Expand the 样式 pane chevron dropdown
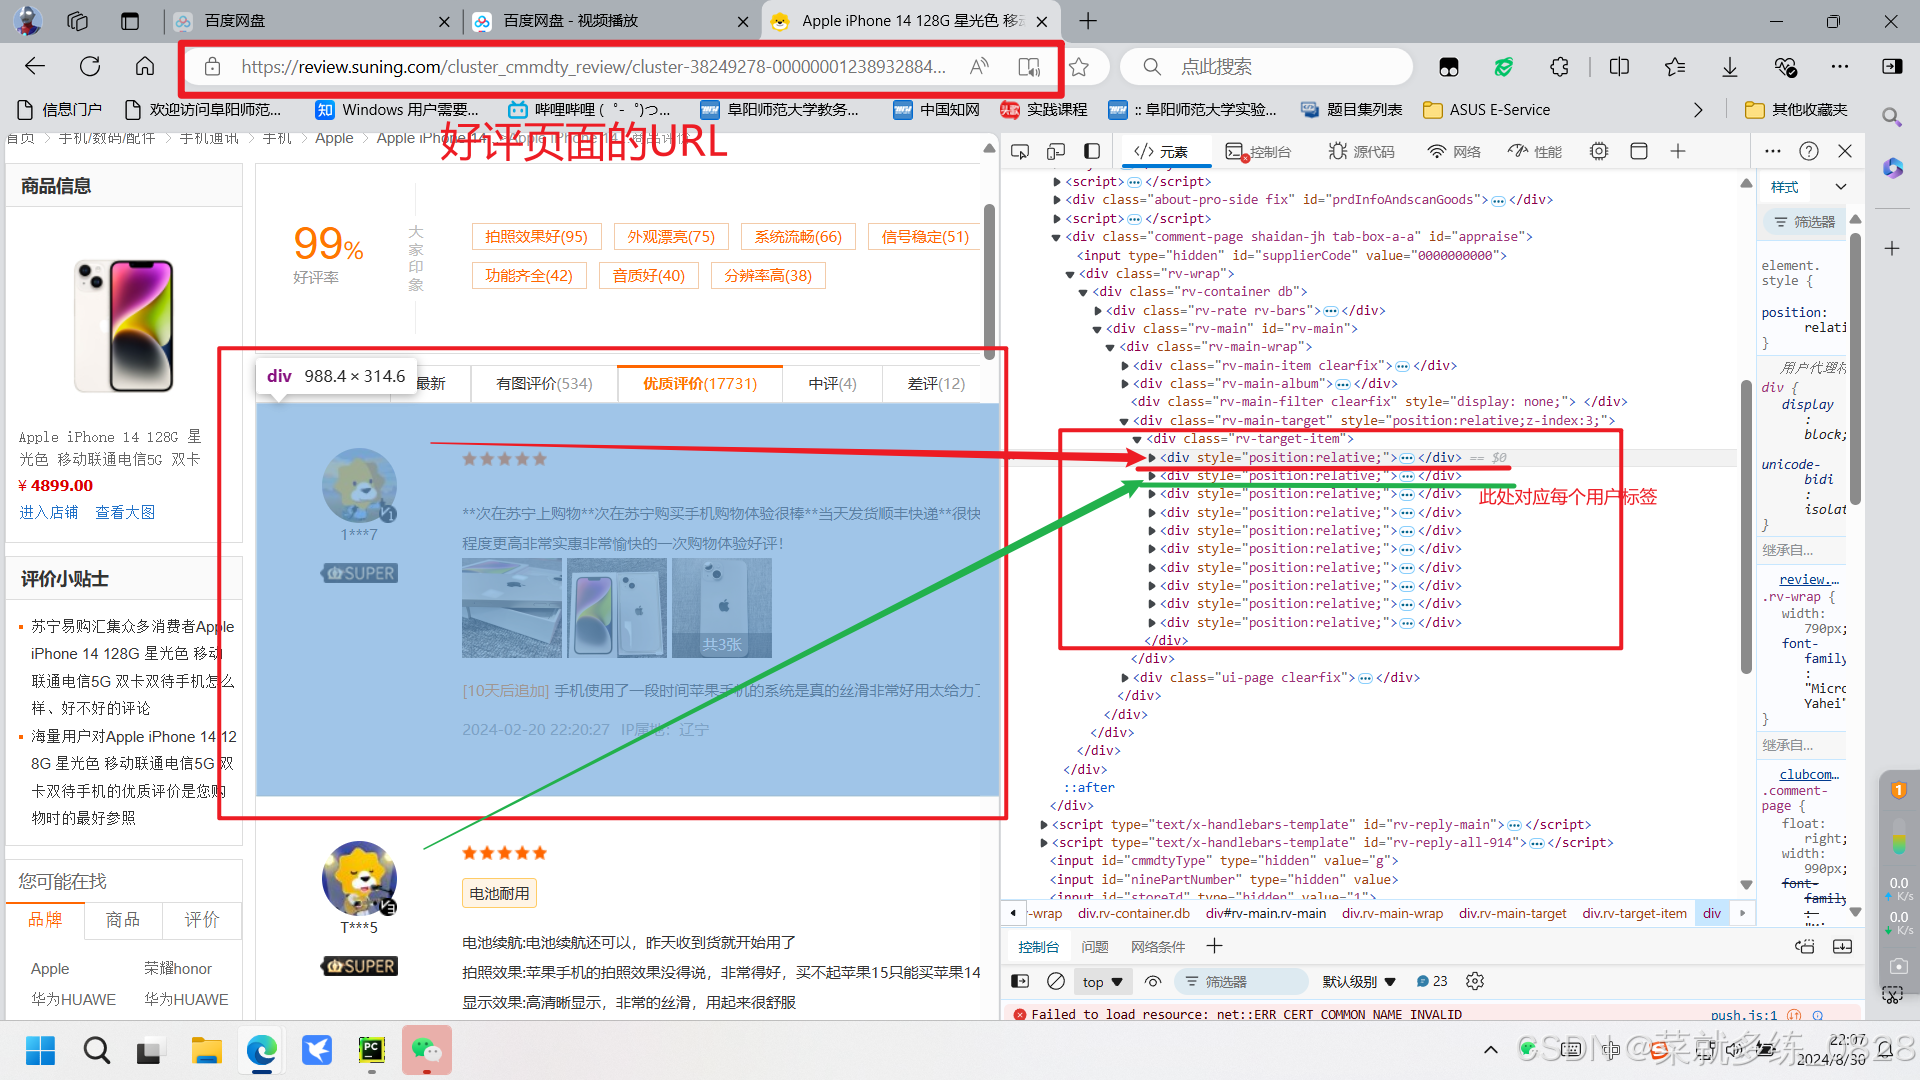This screenshot has width=1920, height=1080. (1841, 187)
